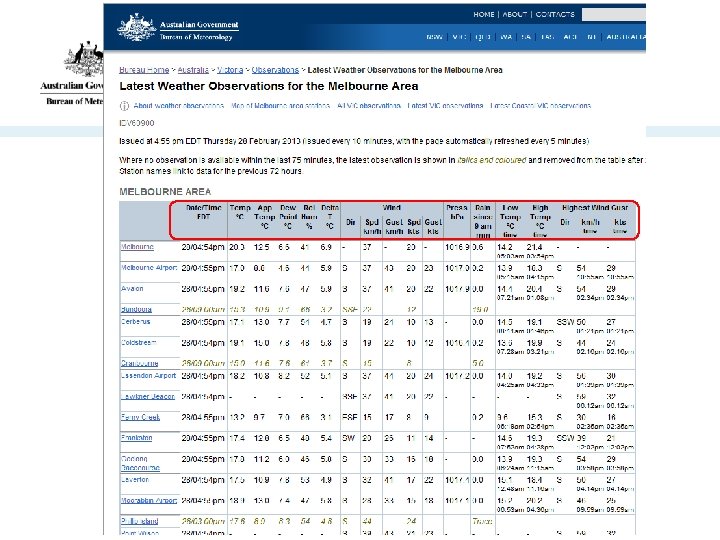Open Latest Coastal VIC observations link
The image size is (720, 540).
tap(540, 106)
